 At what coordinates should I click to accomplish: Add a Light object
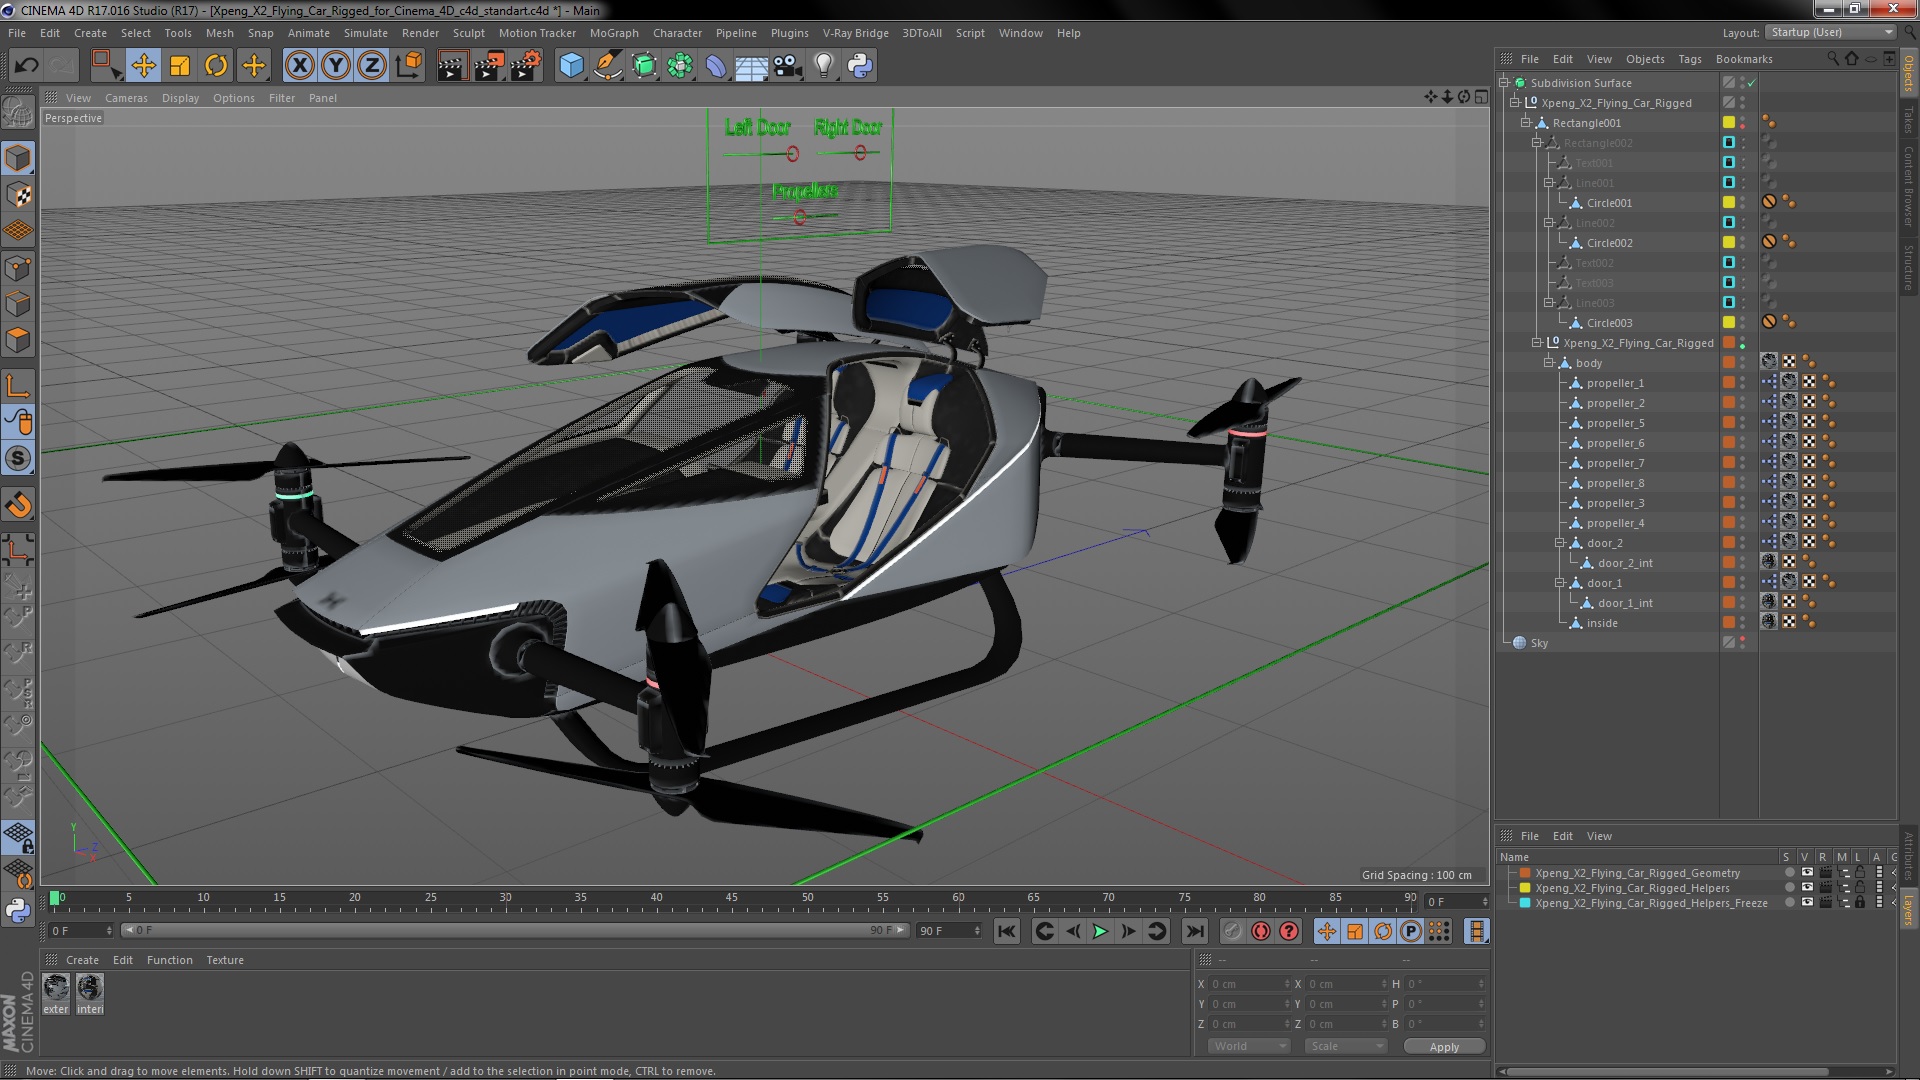(824, 66)
